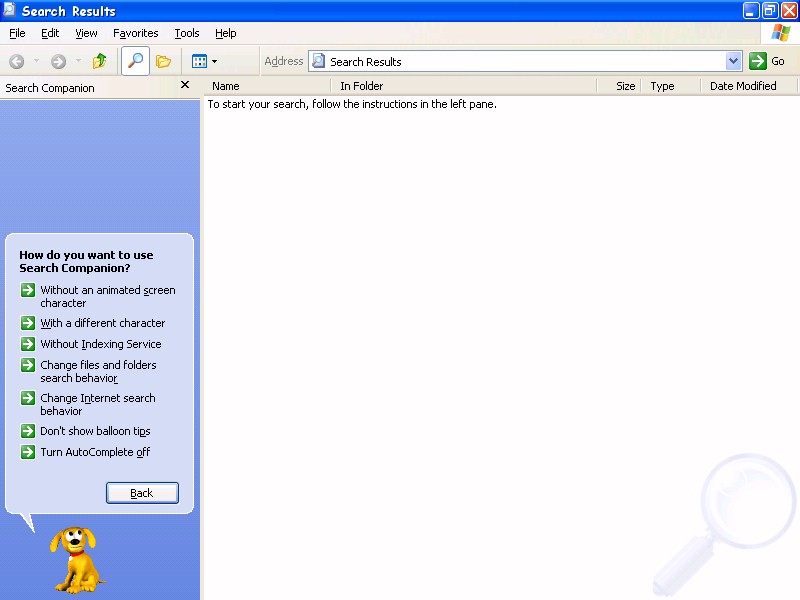Click the Back button in Search Companion
The height and width of the screenshot is (600, 800).
click(x=142, y=493)
